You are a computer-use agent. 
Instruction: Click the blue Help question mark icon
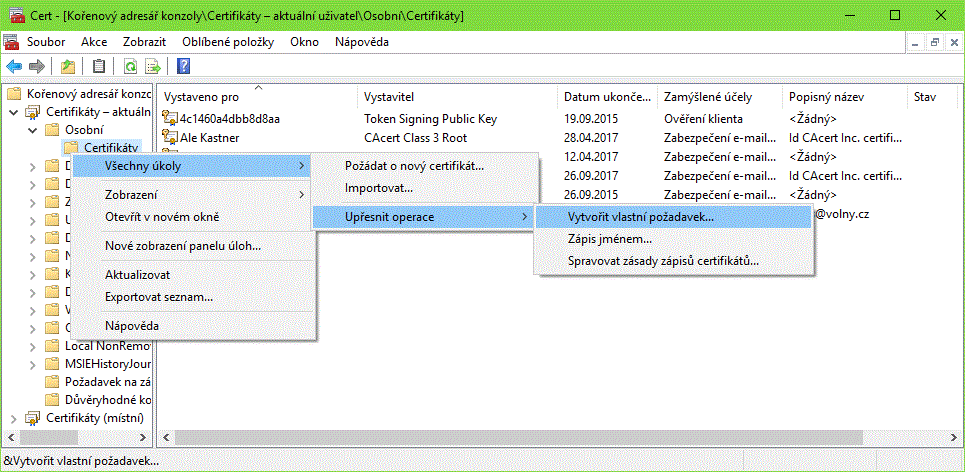click(x=184, y=67)
